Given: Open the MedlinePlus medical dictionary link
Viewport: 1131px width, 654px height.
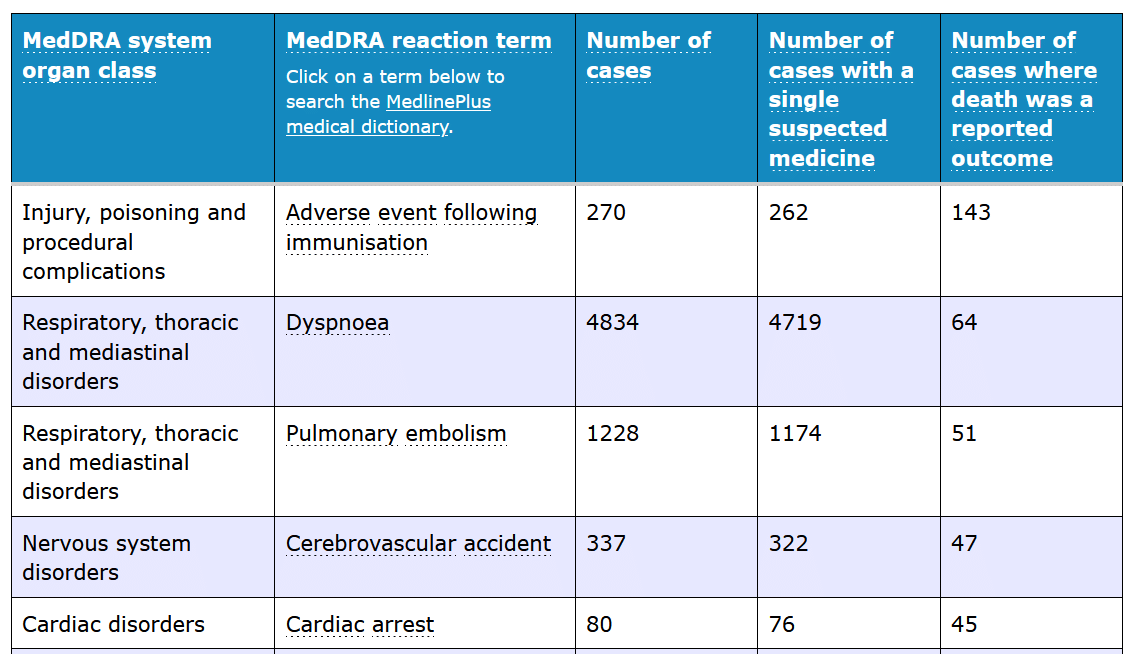Looking at the screenshot, I should [x=388, y=114].
